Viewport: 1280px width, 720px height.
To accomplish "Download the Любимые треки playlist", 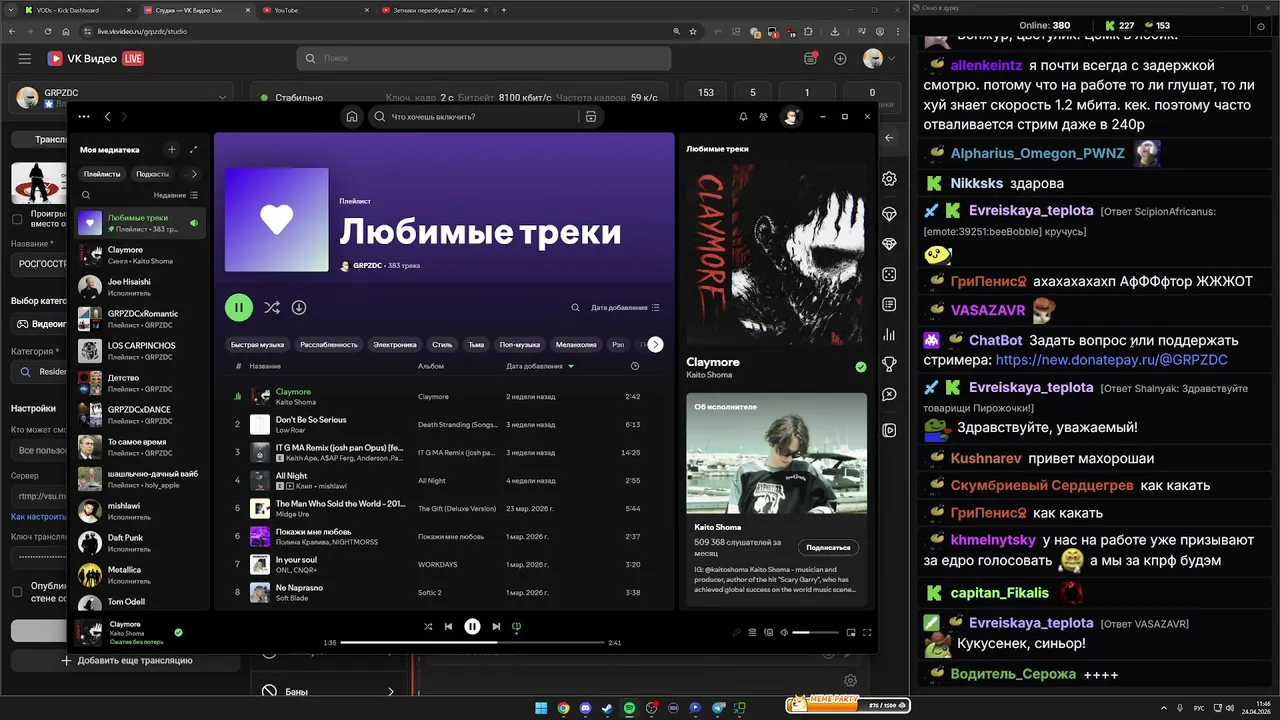I will point(299,308).
